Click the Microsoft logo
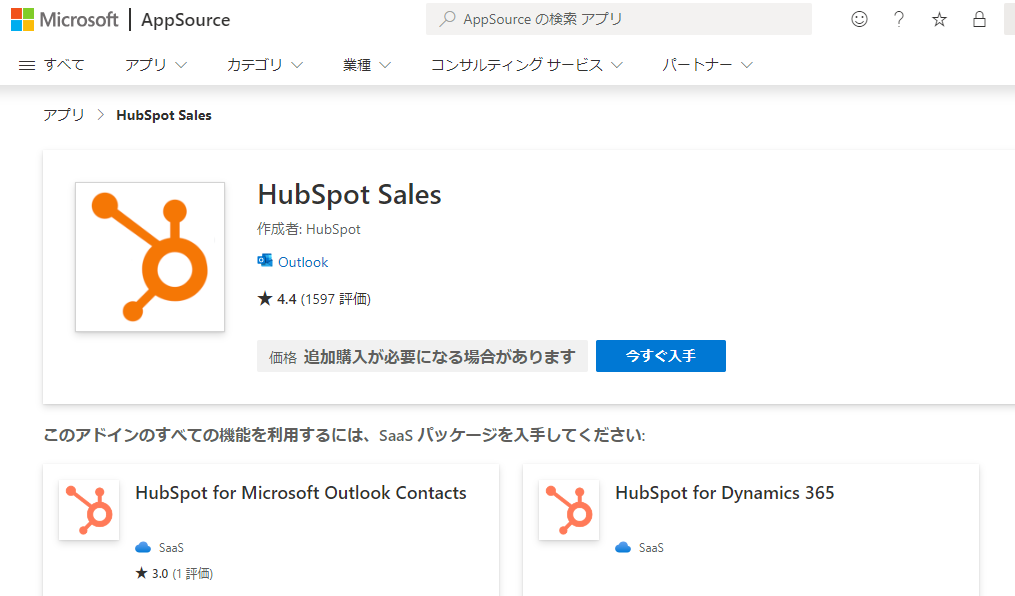1015x596 pixels. (65, 19)
